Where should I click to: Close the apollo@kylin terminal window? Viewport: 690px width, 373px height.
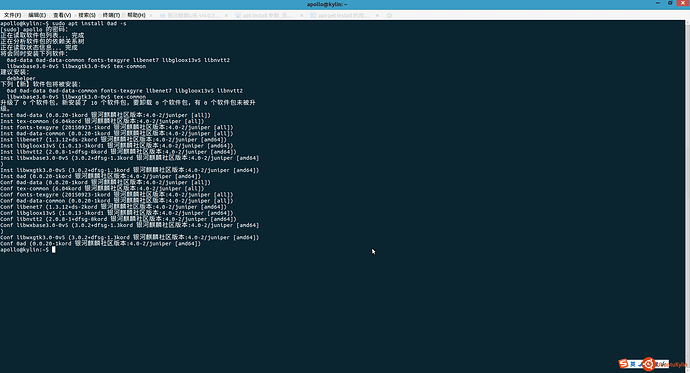point(683,4)
